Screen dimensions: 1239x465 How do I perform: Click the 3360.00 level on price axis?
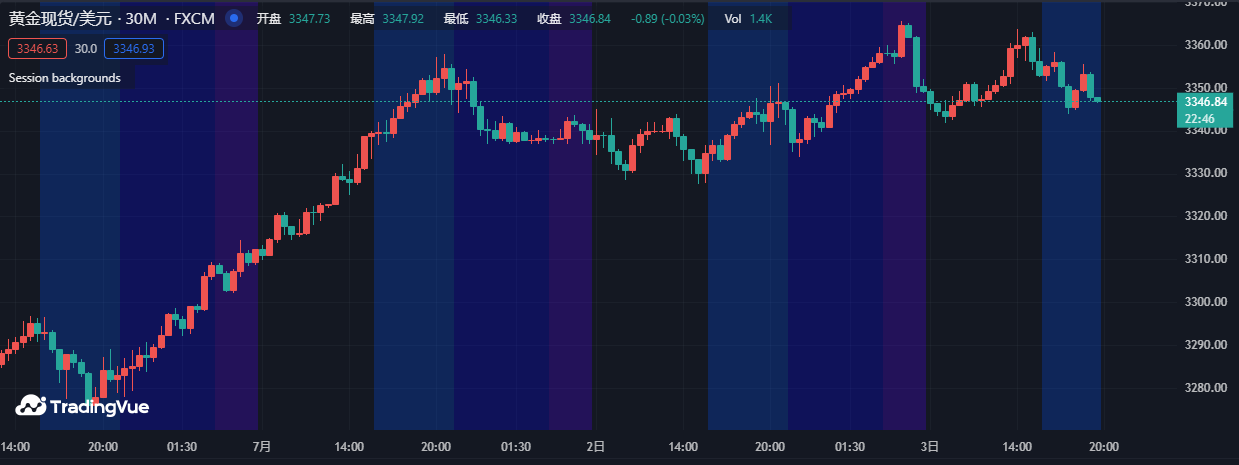[x=1205, y=45]
